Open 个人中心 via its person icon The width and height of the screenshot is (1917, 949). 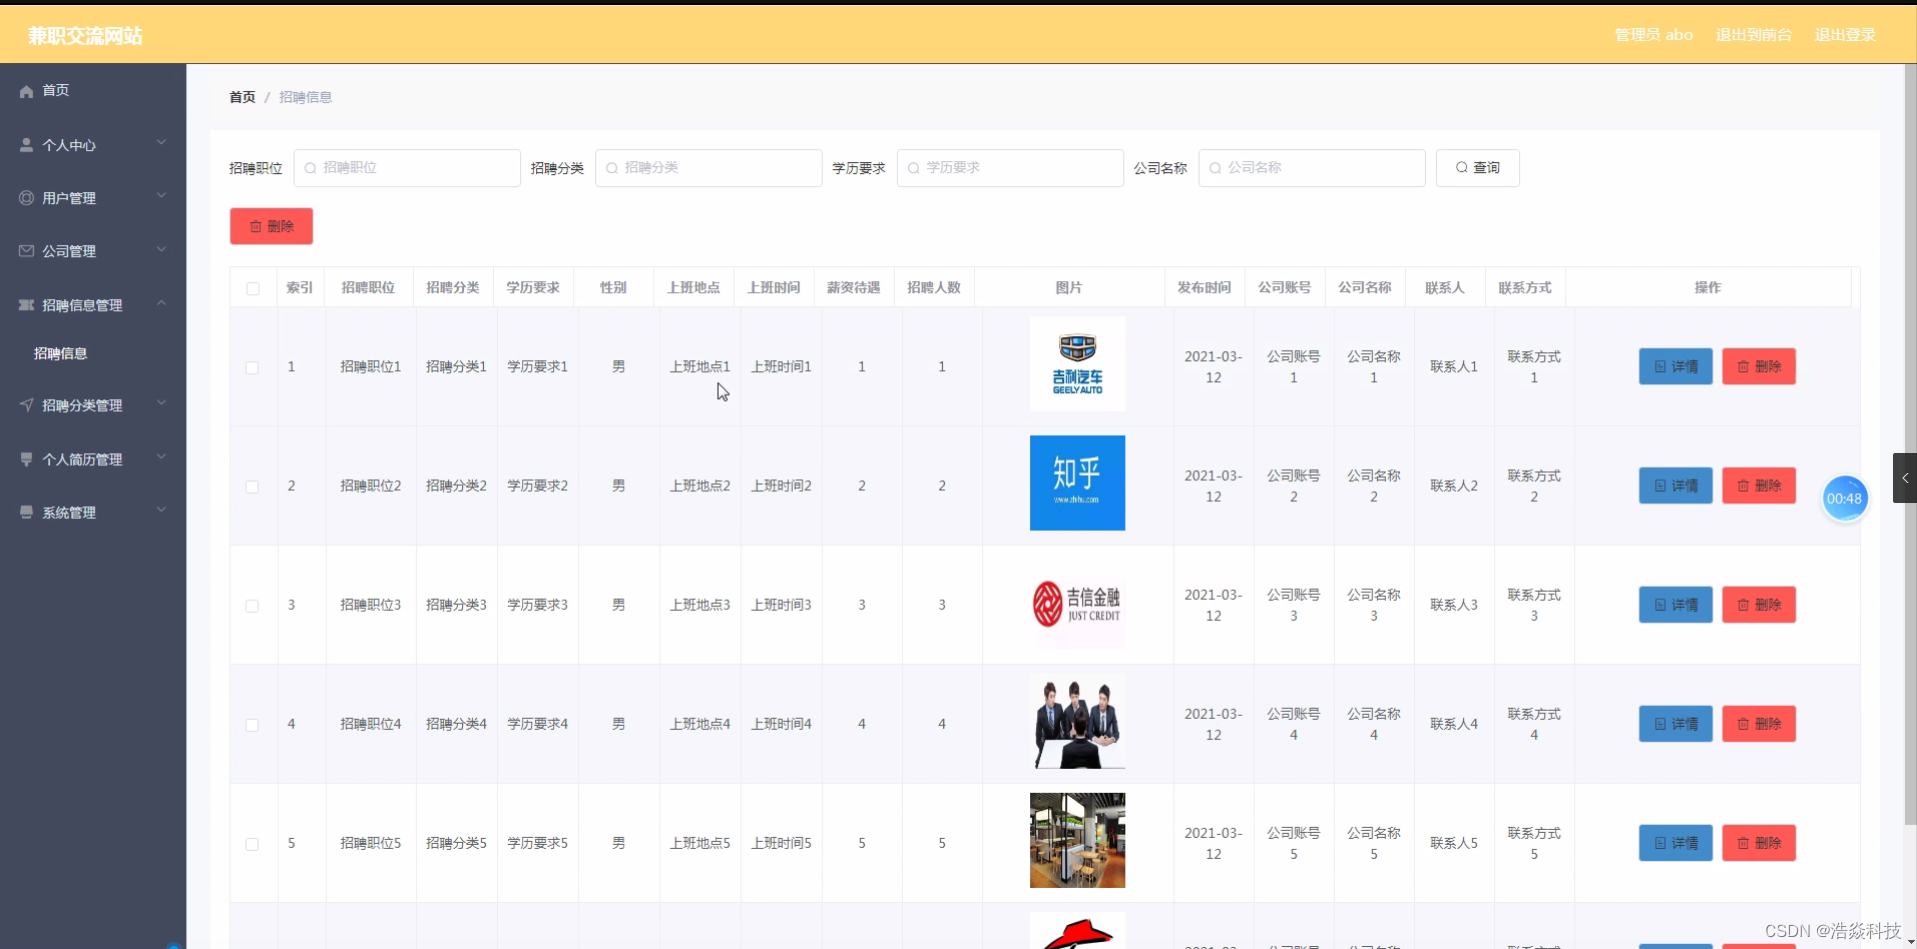[25, 143]
